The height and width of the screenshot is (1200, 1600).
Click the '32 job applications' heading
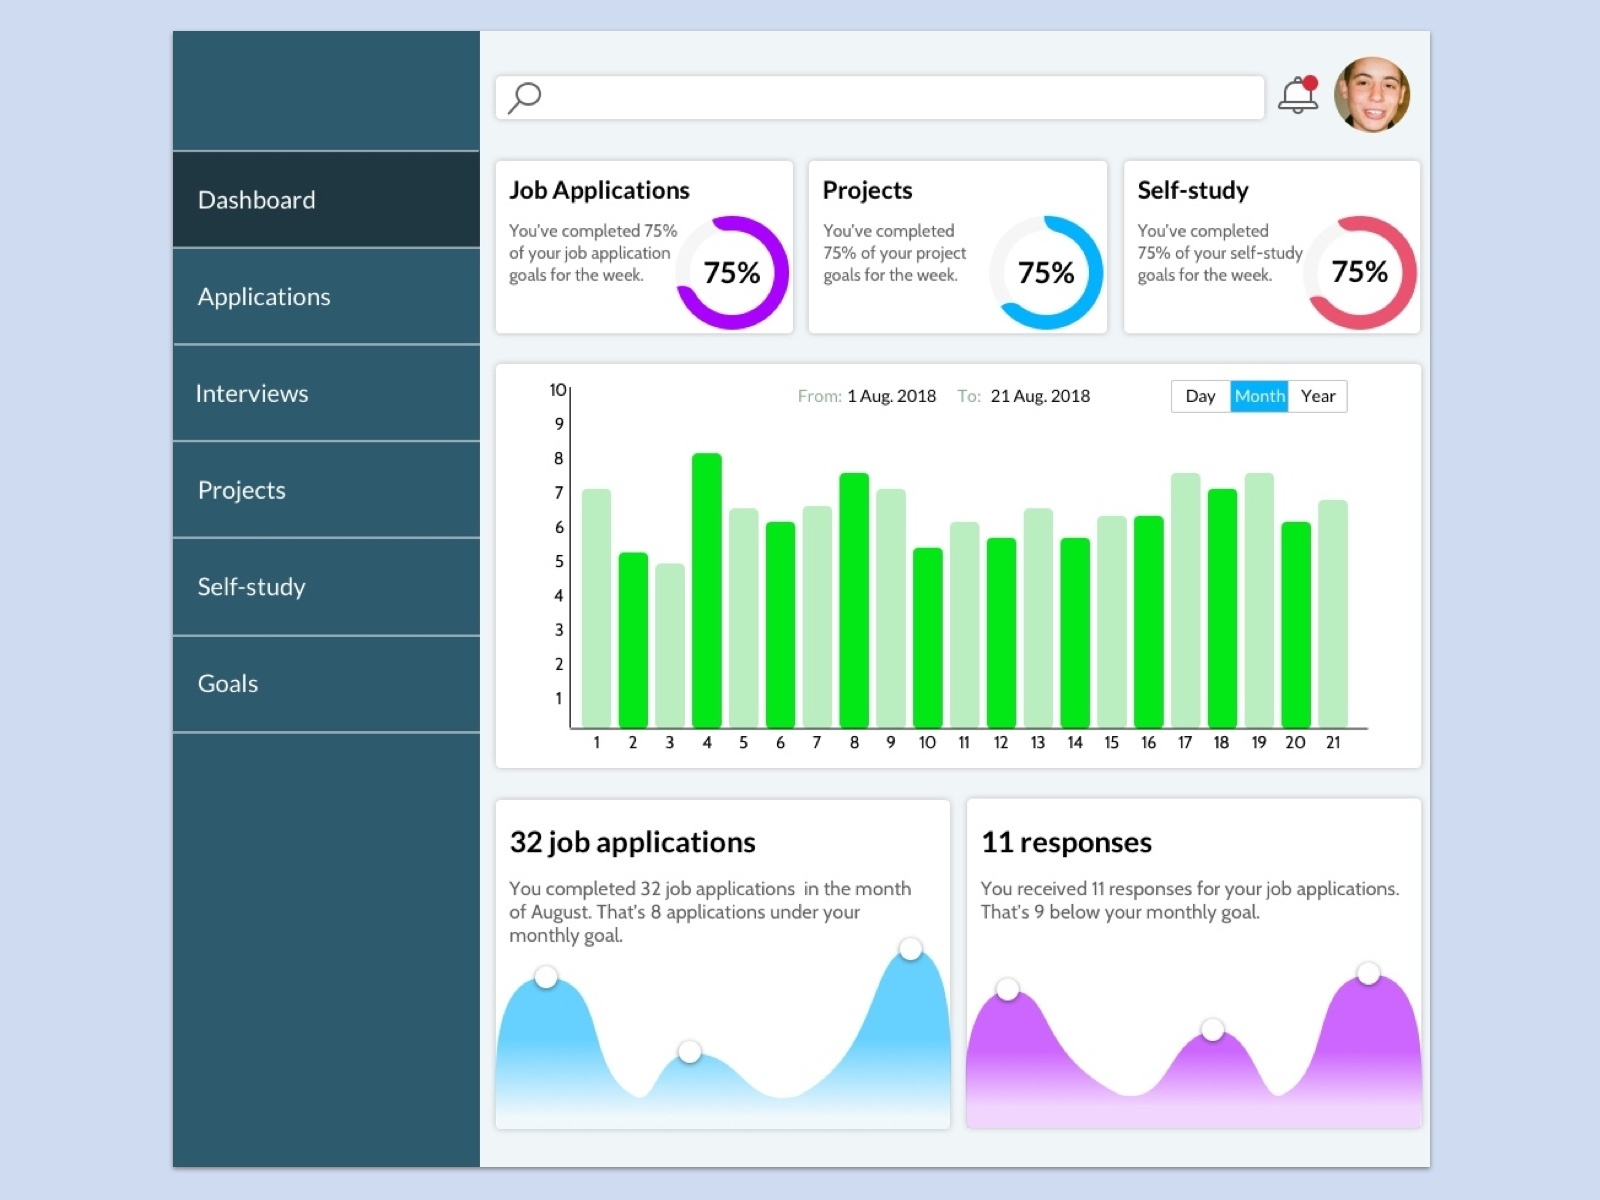(x=633, y=843)
